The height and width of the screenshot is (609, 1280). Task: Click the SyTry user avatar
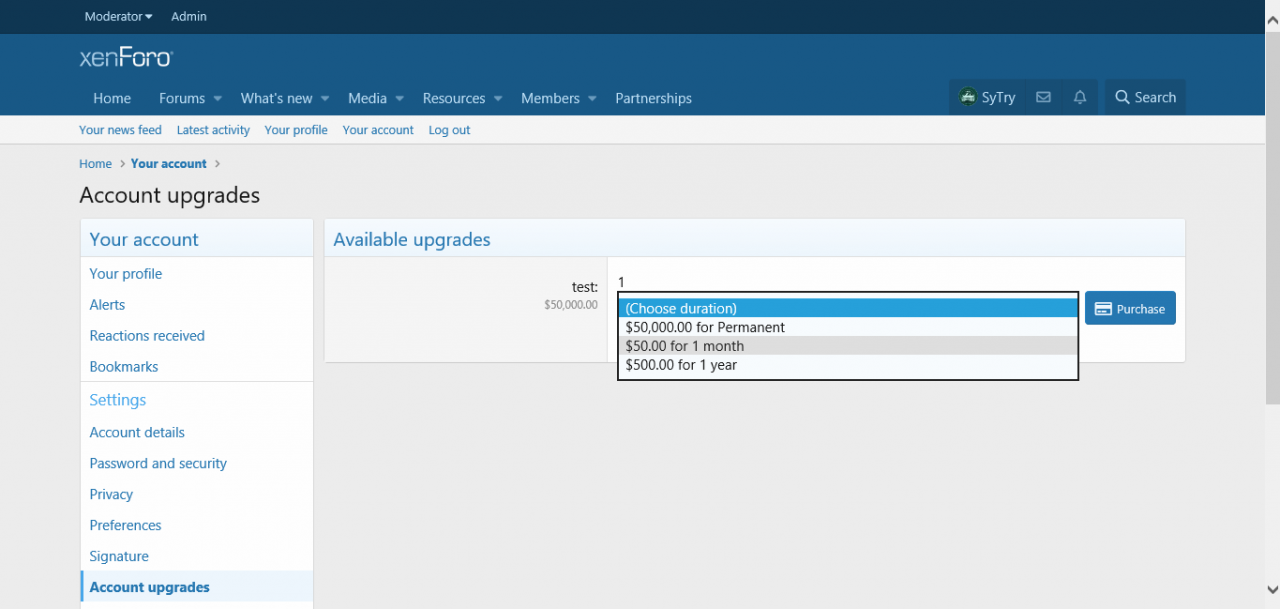(968, 97)
